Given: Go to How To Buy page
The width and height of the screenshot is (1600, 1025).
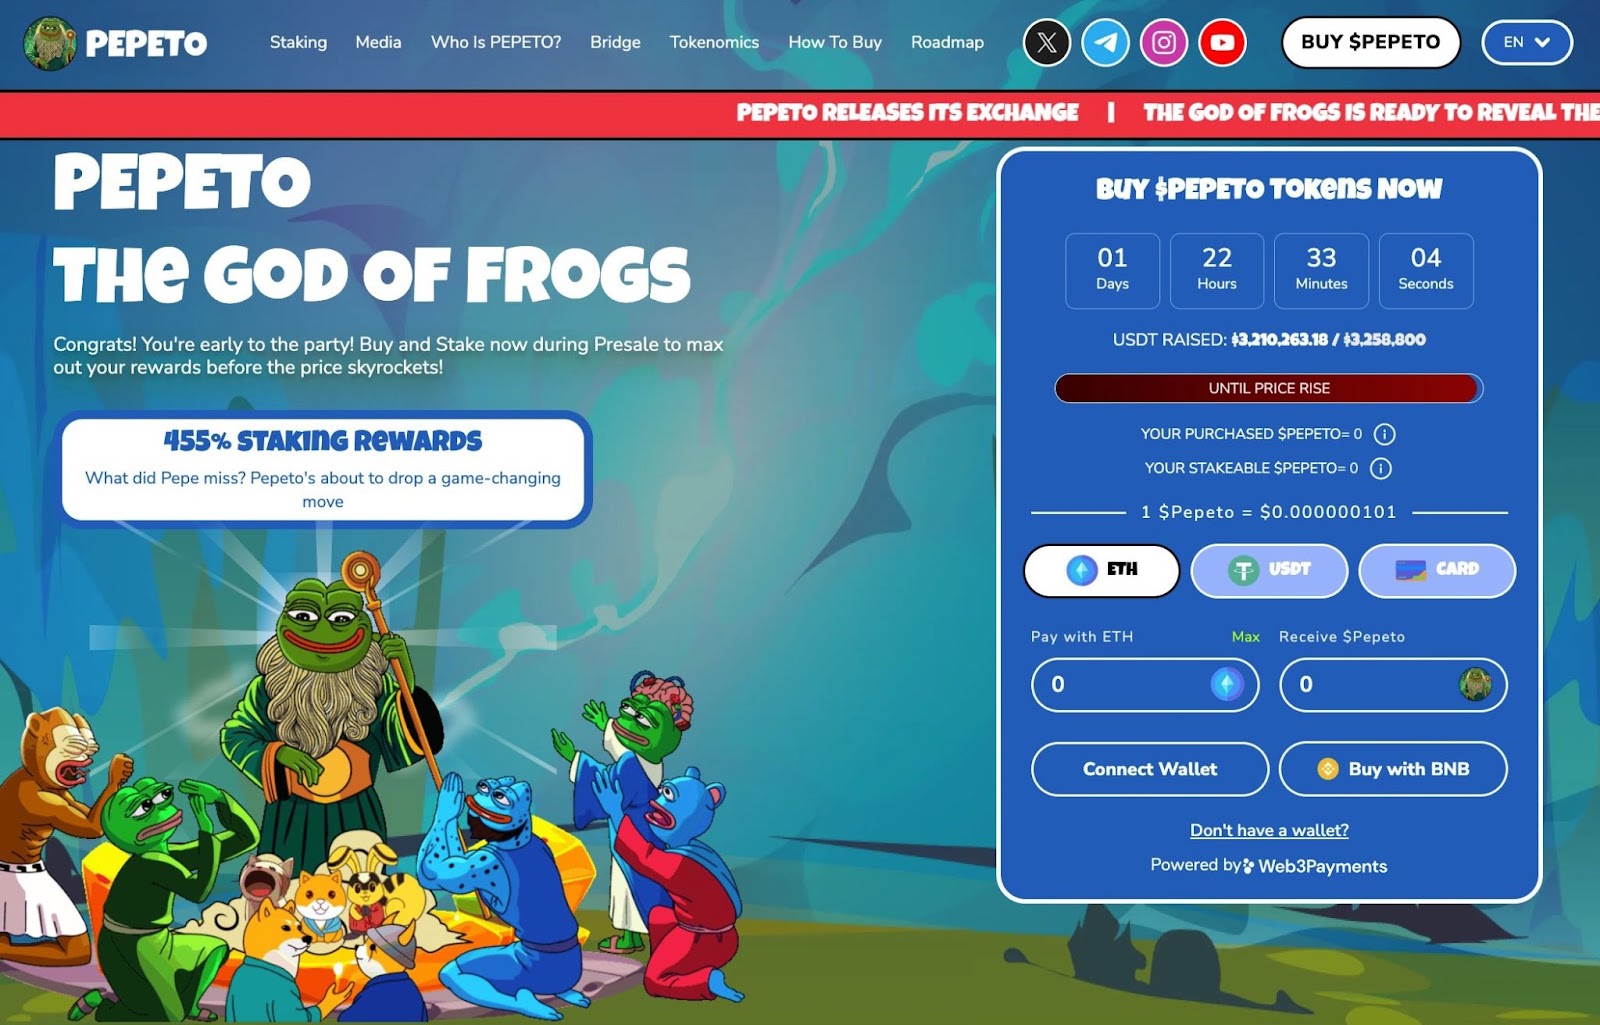Looking at the screenshot, I should (x=835, y=42).
